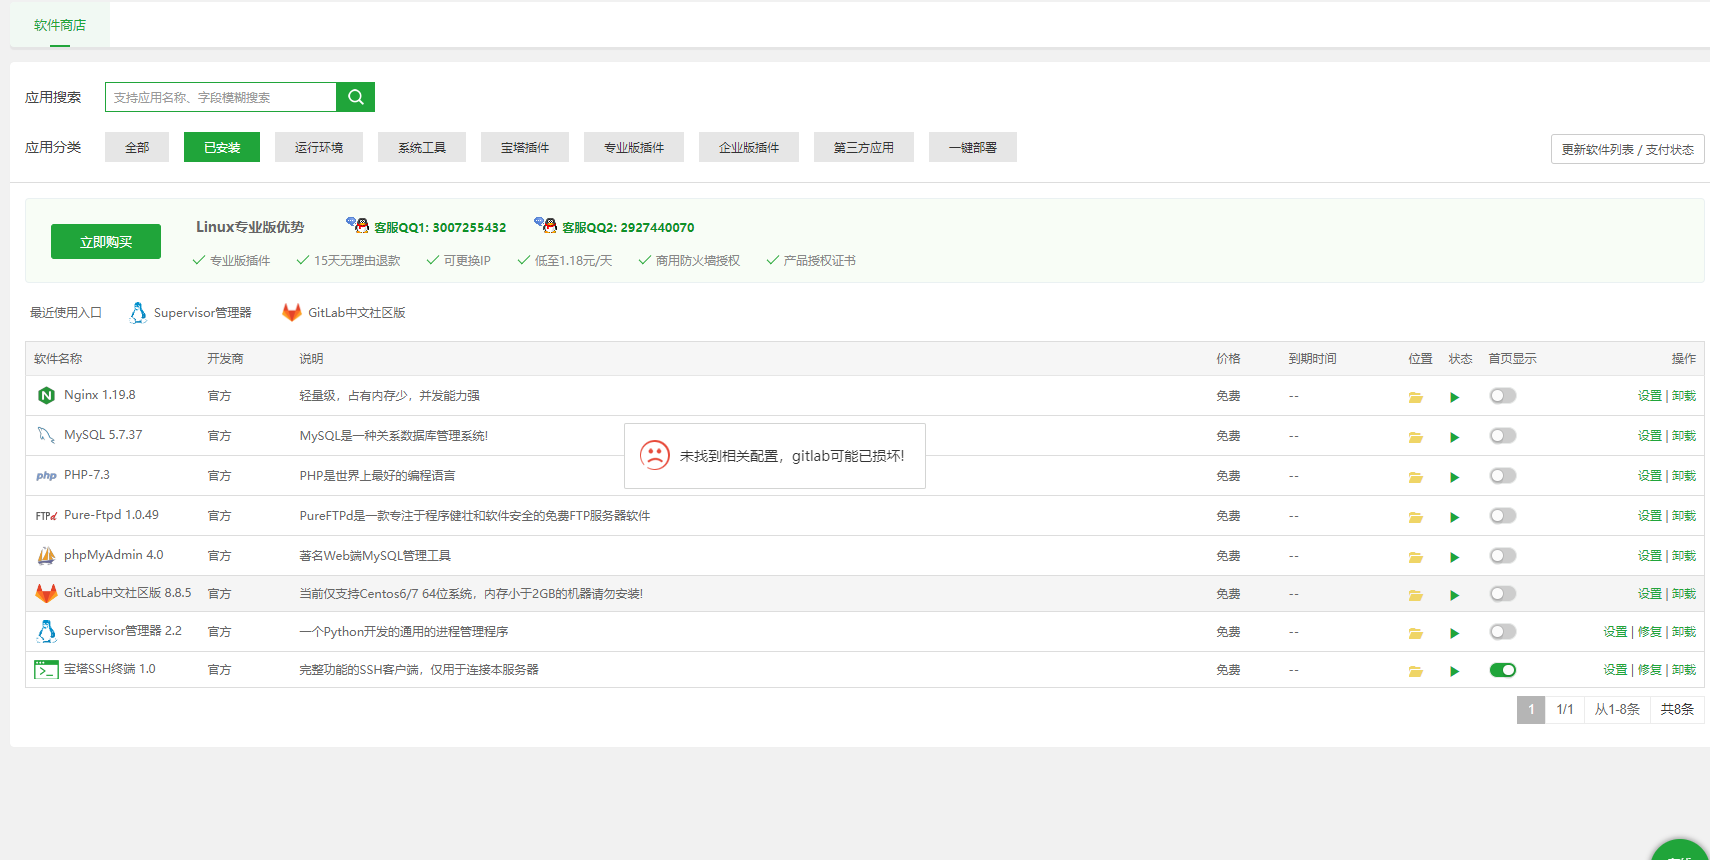Toggle homepage display for PHP-7.3
Screen dimensions: 1710x860
click(1502, 476)
